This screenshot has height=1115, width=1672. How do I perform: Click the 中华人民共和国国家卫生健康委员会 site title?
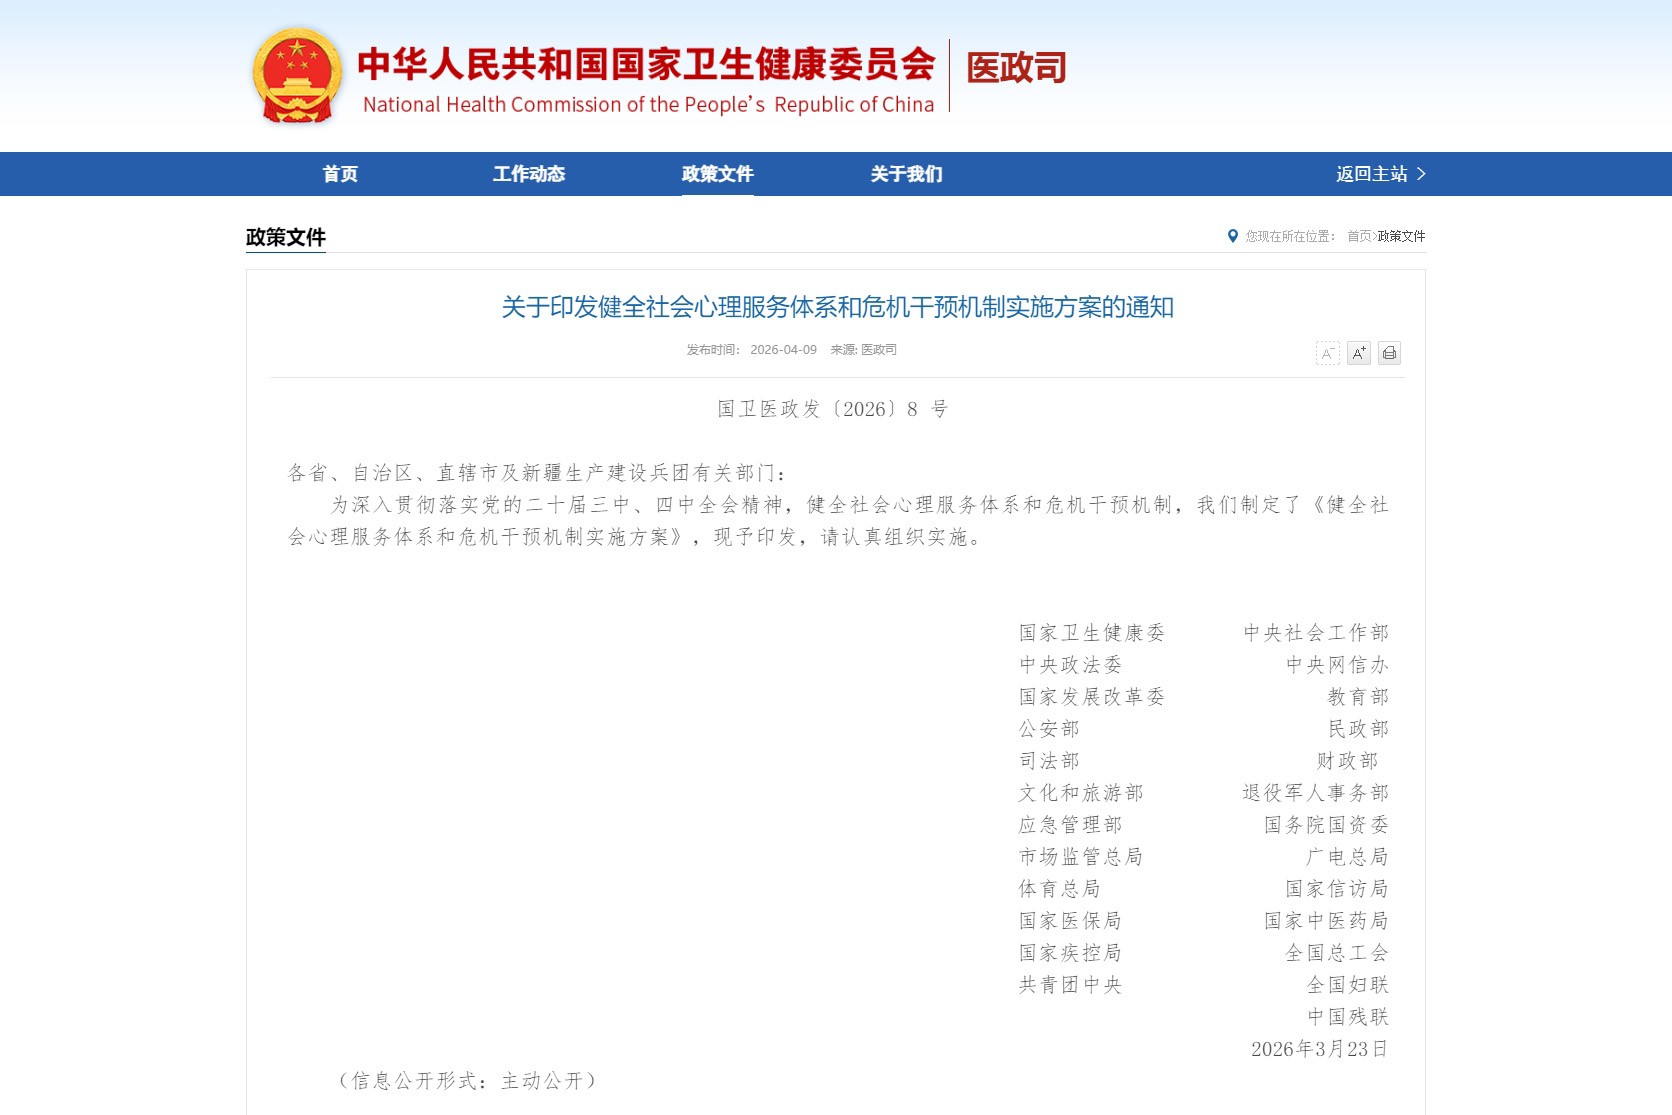point(646,64)
